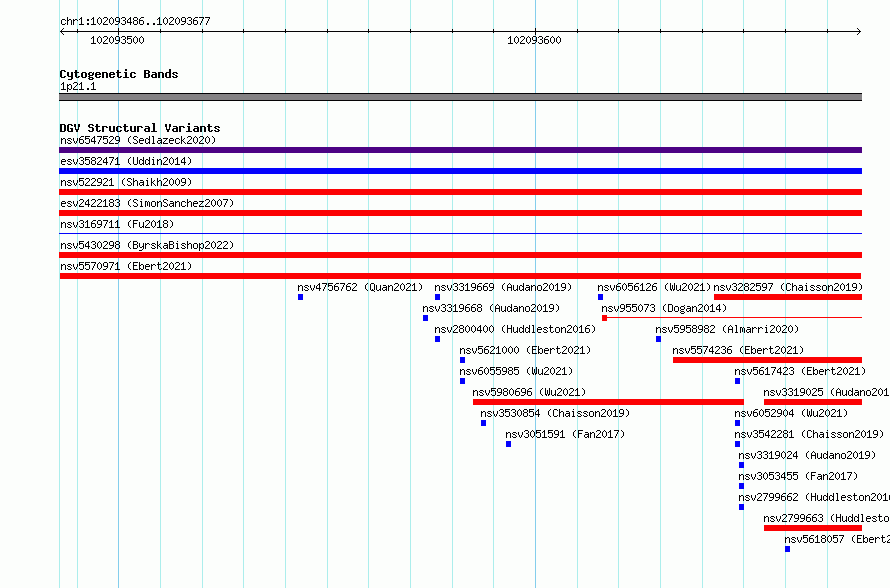Open the nsv955073 (Dogan2014) label
Viewport: 890px width, 588px height.
664,308
